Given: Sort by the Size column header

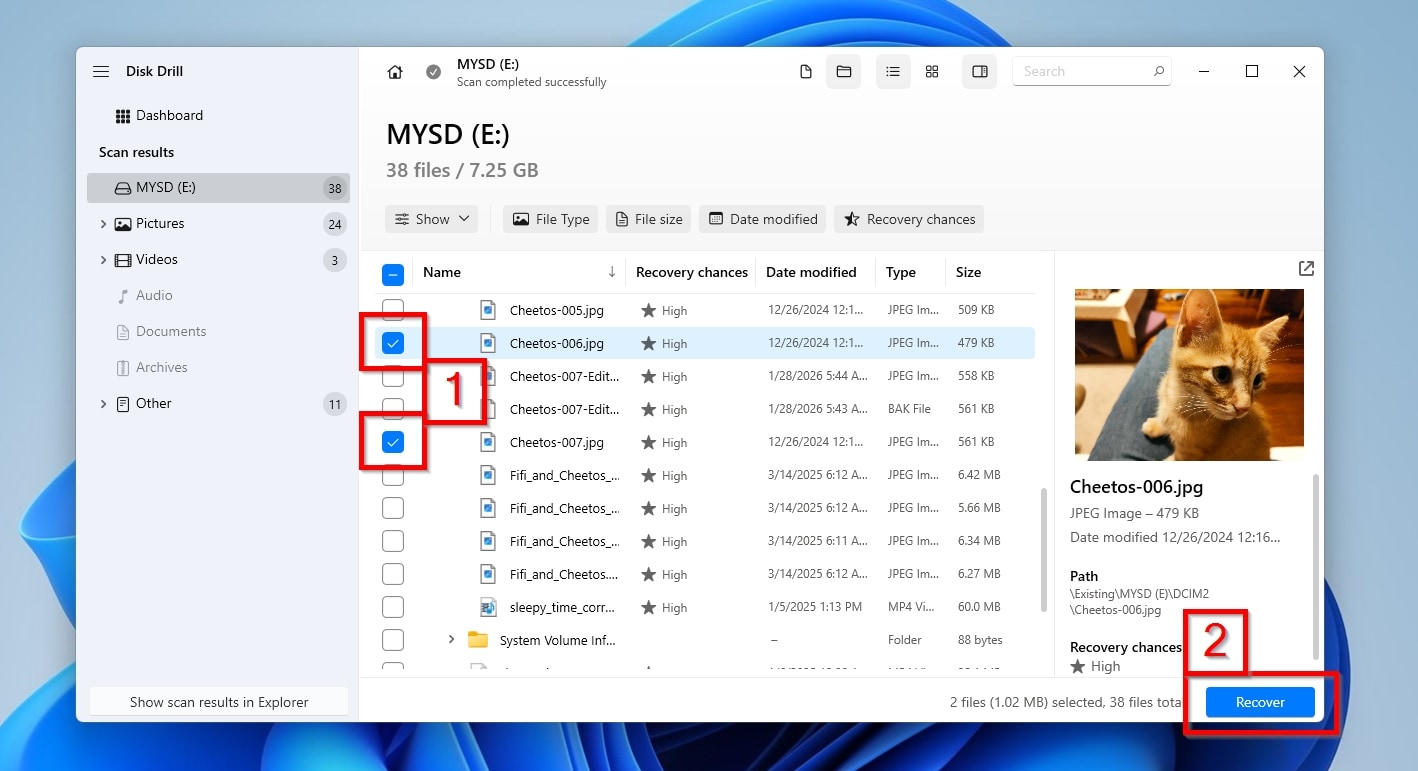Looking at the screenshot, I should (x=968, y=272).
